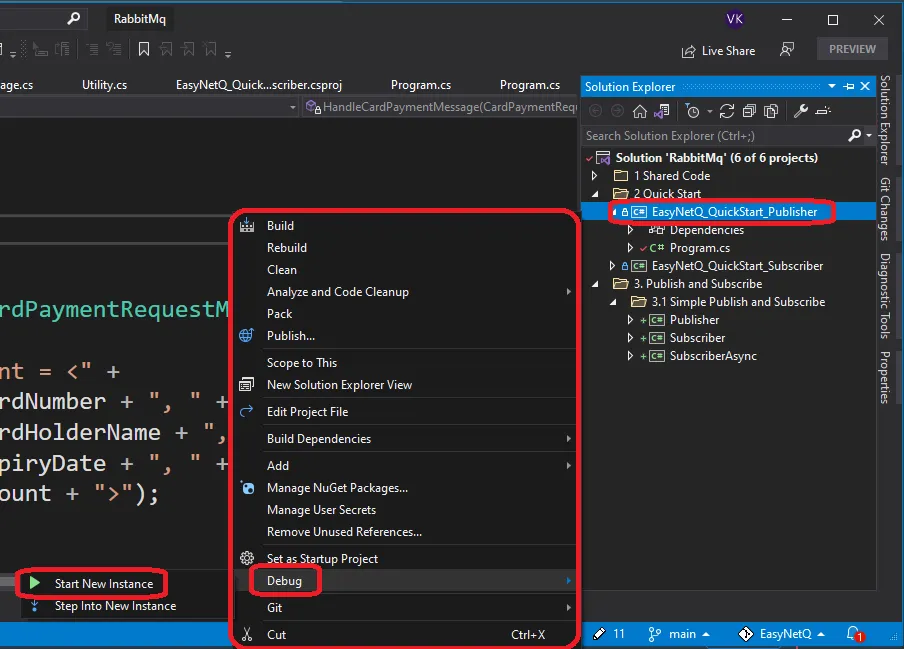Select Start New Instance from Debug submenu
This screenshot has height=649, width=904.
pos(103,584)
